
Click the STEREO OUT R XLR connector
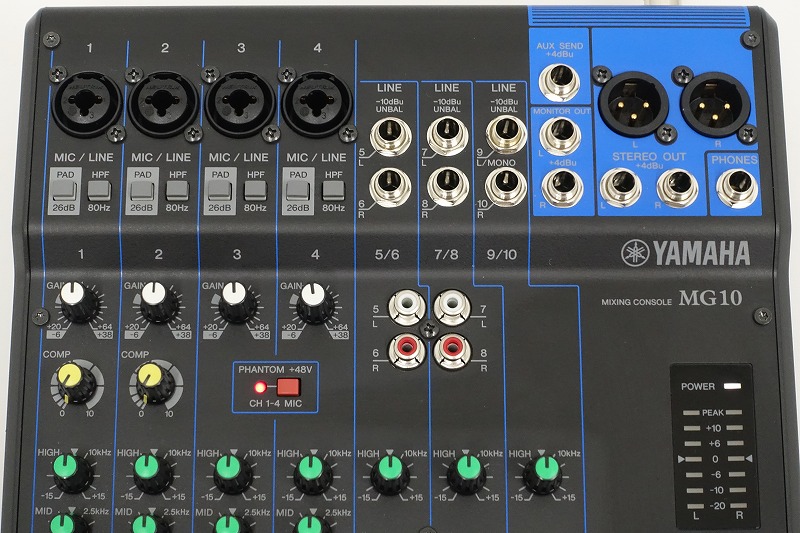pos(715,104)
